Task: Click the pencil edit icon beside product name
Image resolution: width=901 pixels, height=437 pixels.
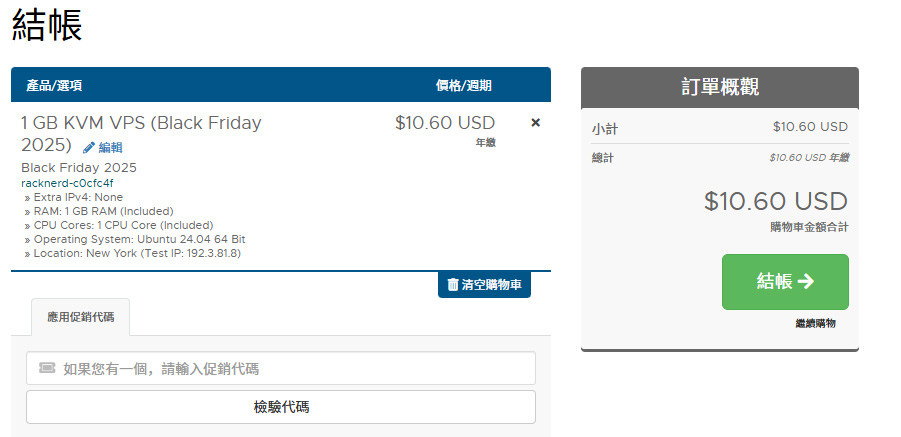Action: [89, 147]
